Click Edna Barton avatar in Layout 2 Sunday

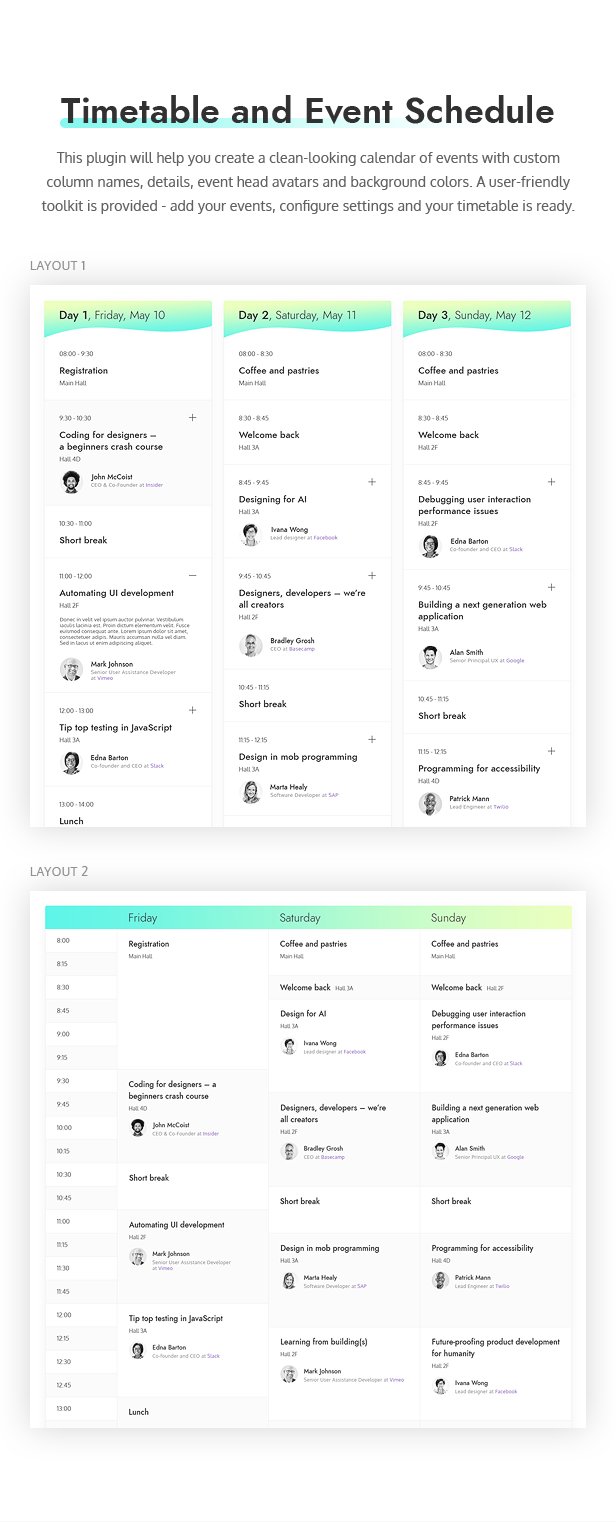440,1058
